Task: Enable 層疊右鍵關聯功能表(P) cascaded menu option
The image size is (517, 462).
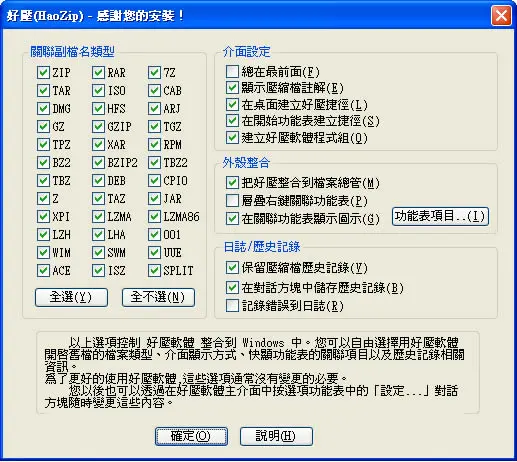Action: pos(232,201)
